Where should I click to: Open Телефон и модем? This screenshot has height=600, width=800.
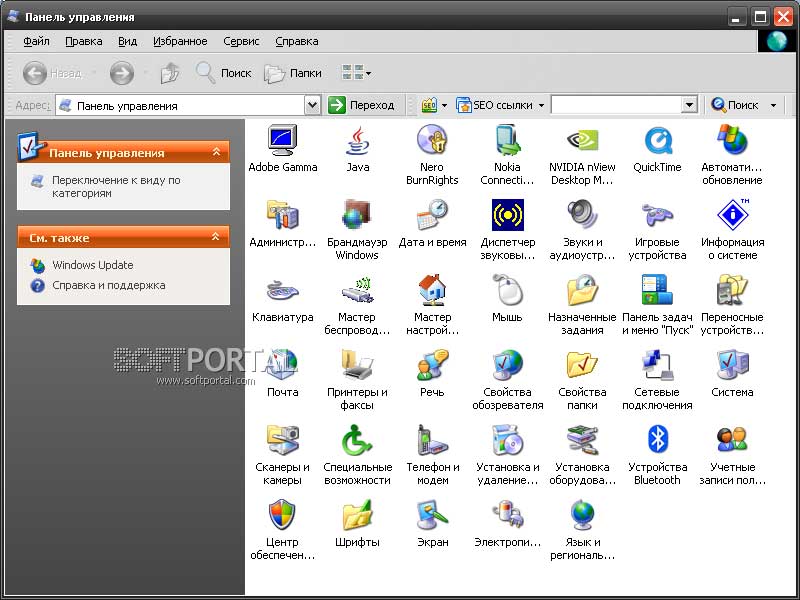coord(432,455)
